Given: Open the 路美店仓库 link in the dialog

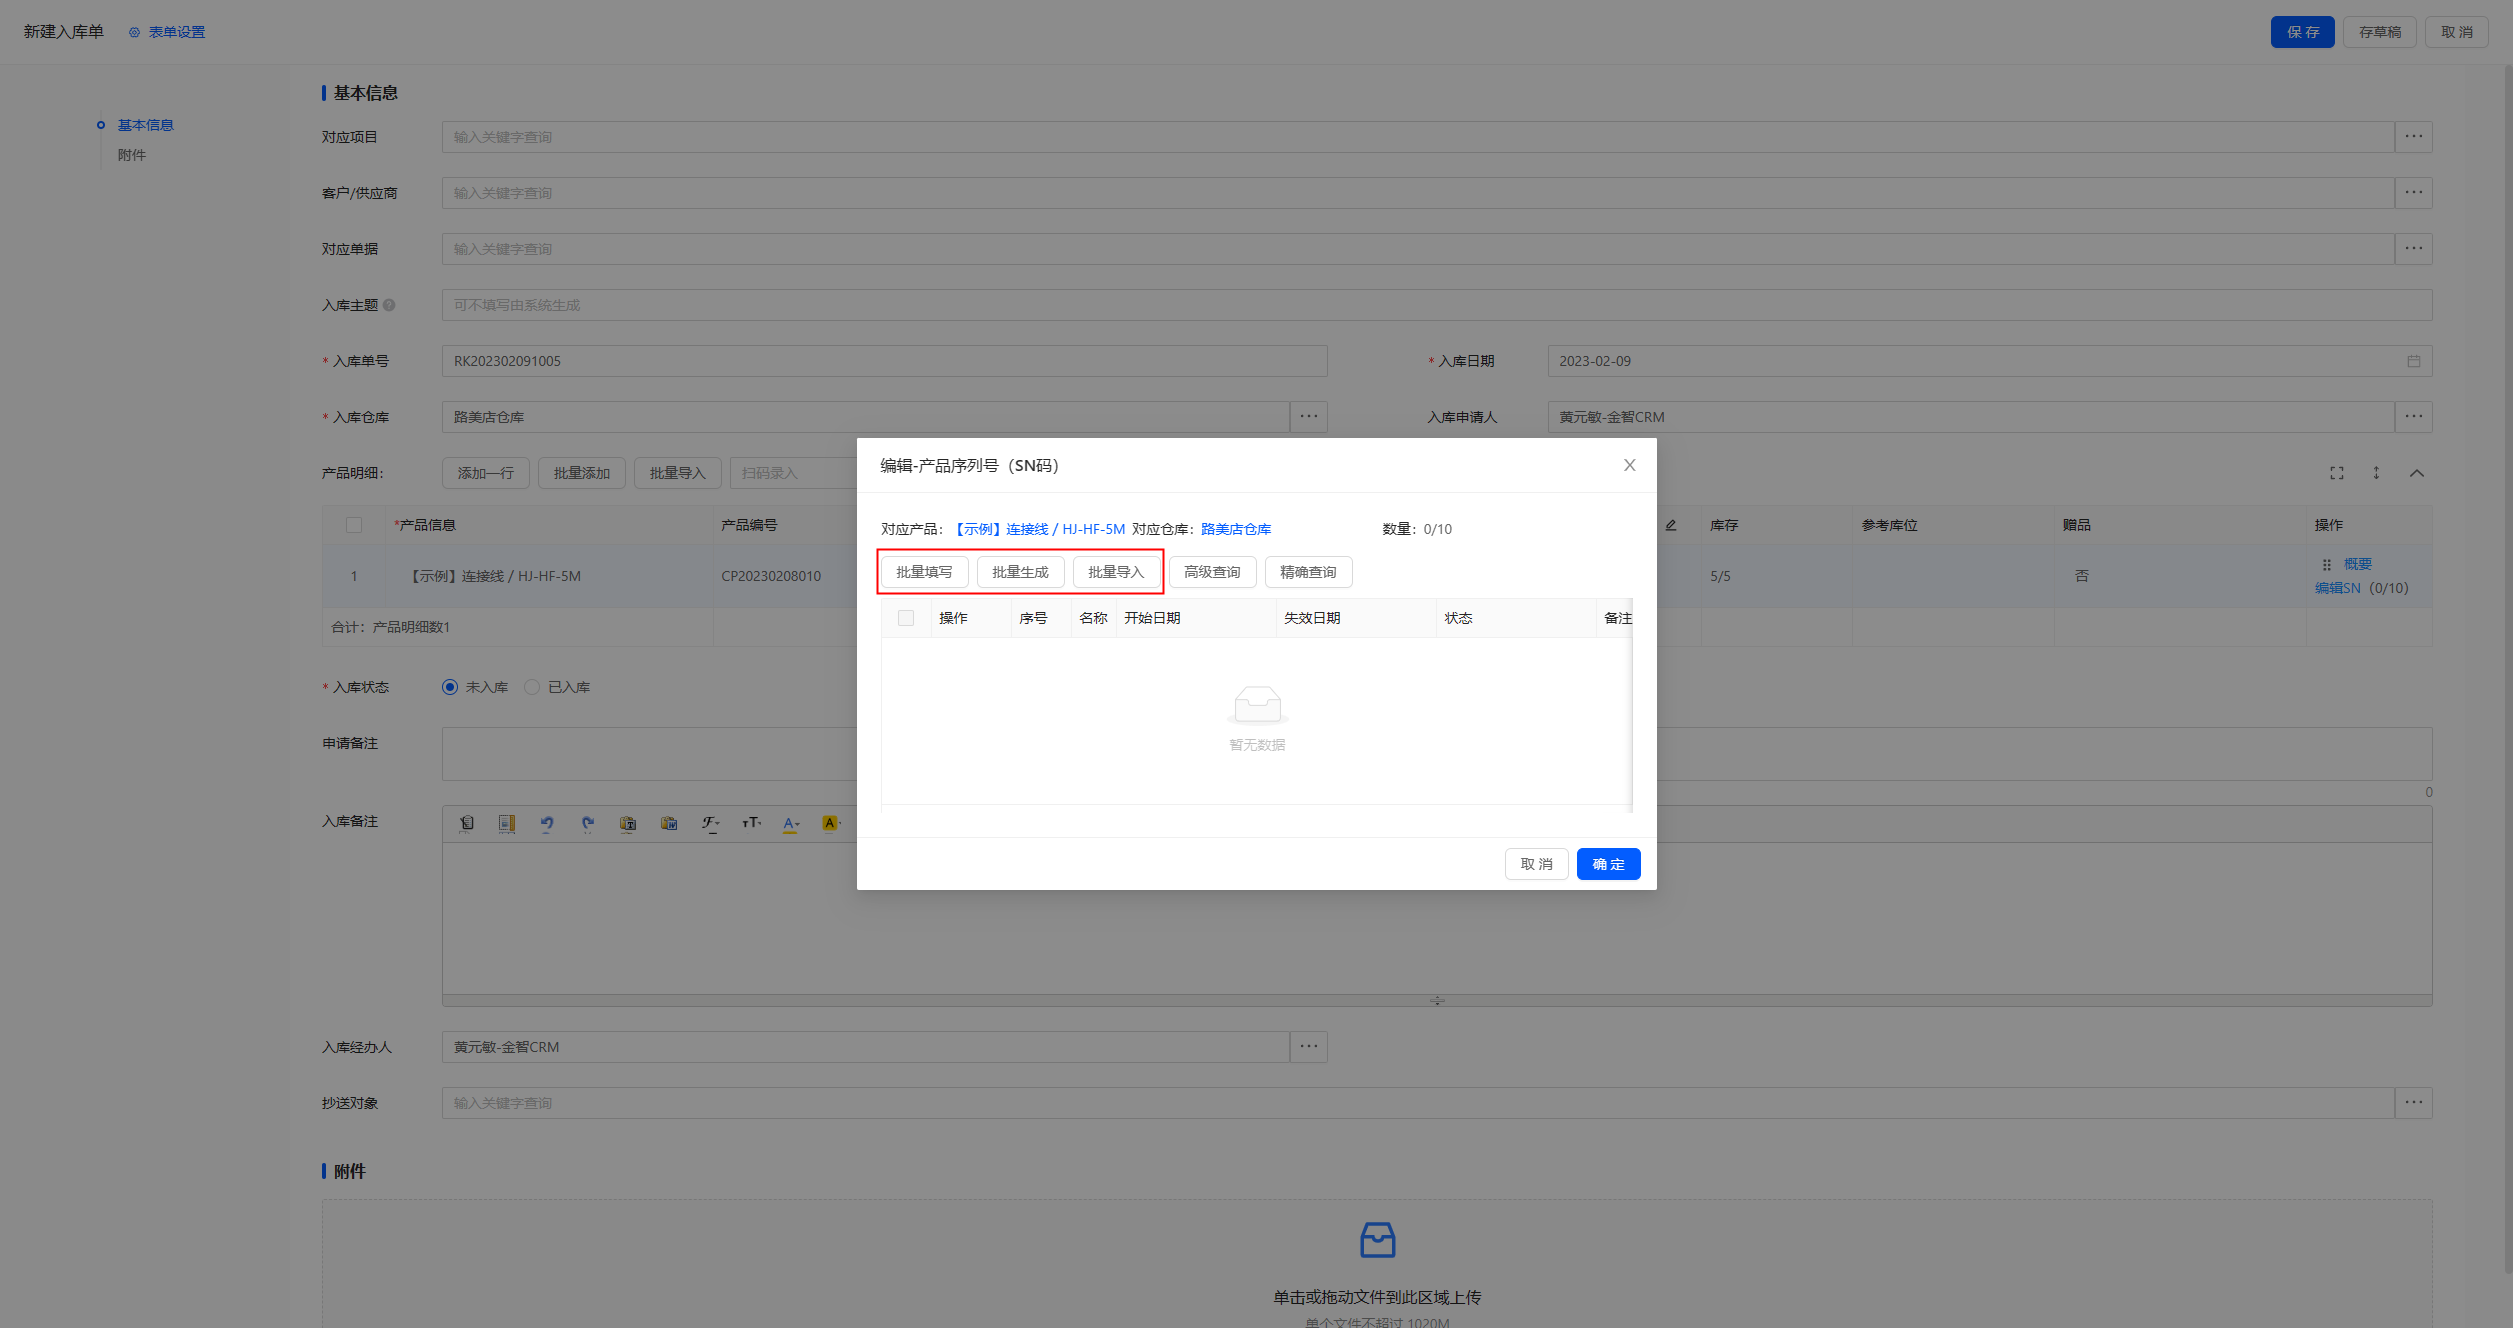Looking at the screenshot, I should coord(1236,529).
